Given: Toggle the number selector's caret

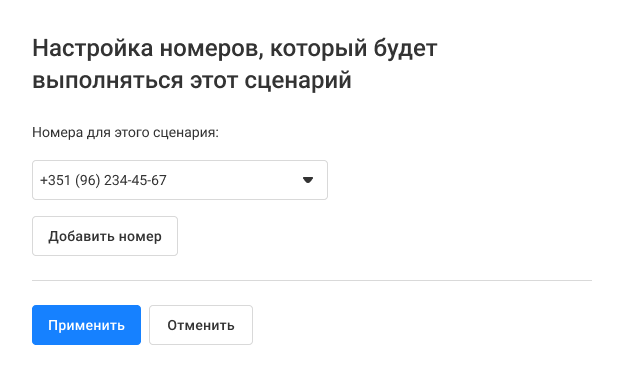Looking at the screenshot, I should click(x=308, y=180).
